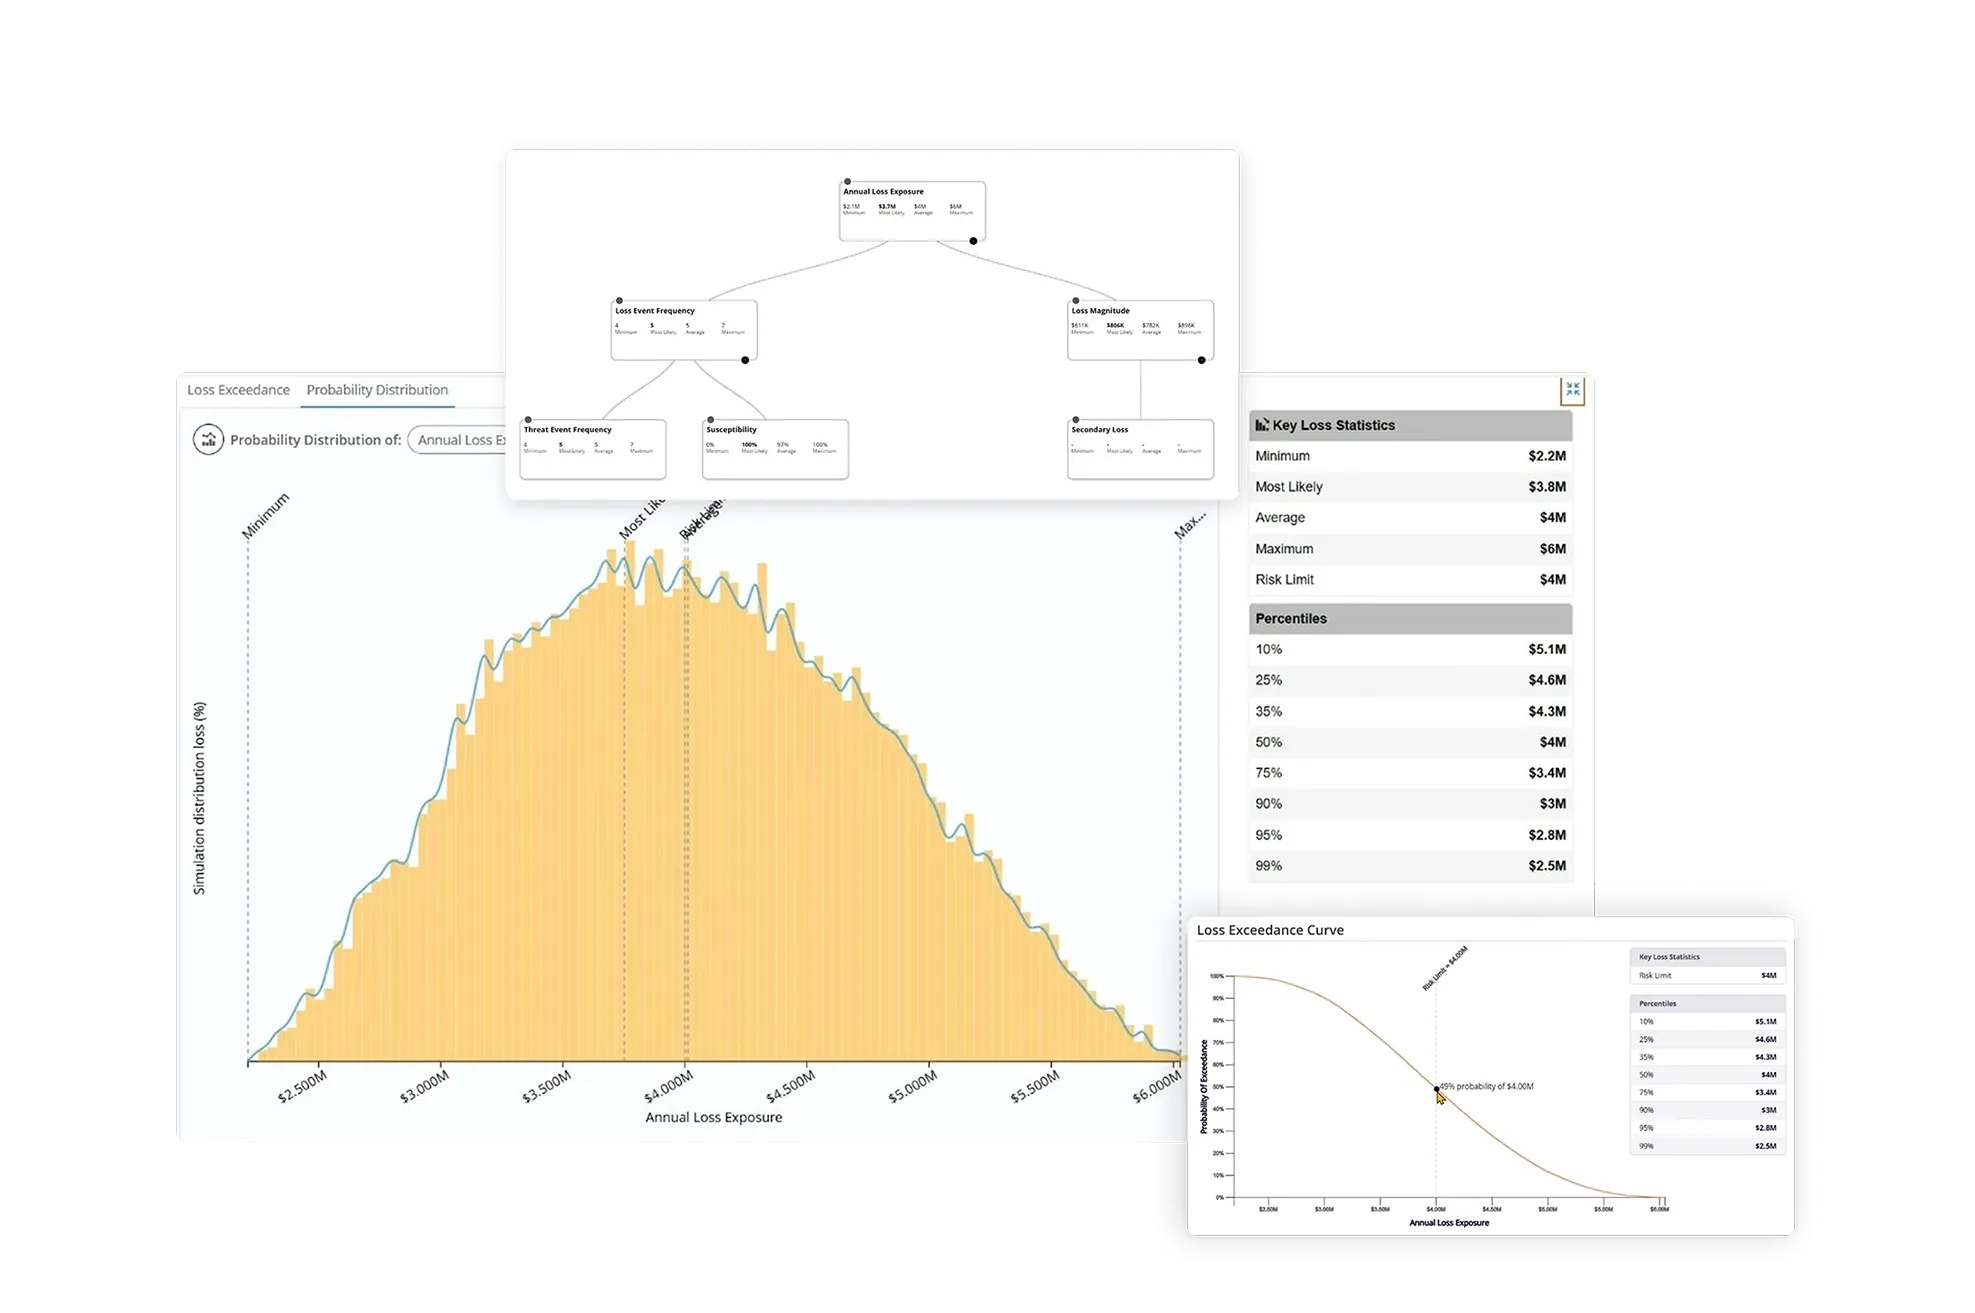This screenshot has width=1975, height=1313.
Task: Click the 45% probability point on exceedance curve
Action: tap(1437, 1089)
